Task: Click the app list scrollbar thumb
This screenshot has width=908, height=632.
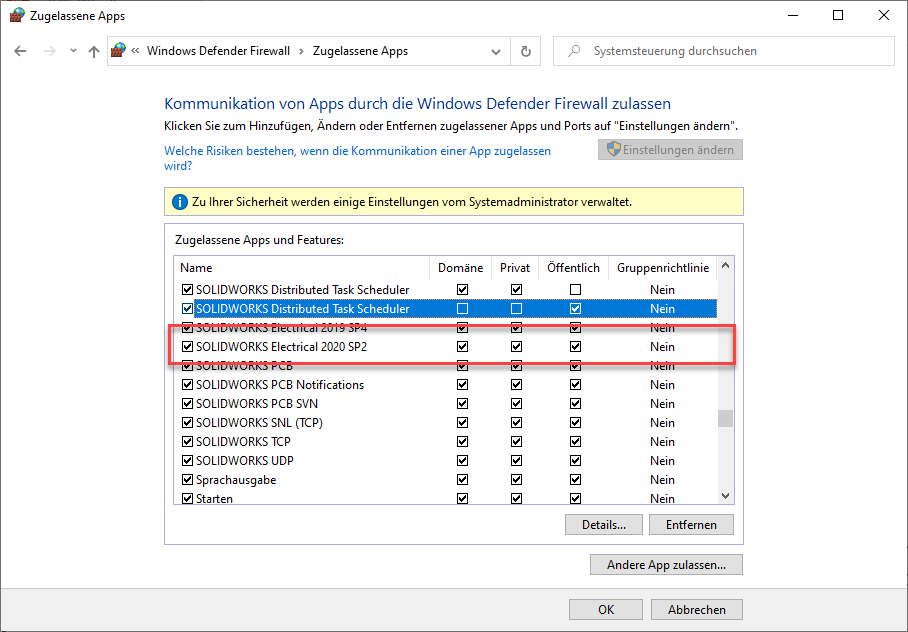Action: point(725,418)
